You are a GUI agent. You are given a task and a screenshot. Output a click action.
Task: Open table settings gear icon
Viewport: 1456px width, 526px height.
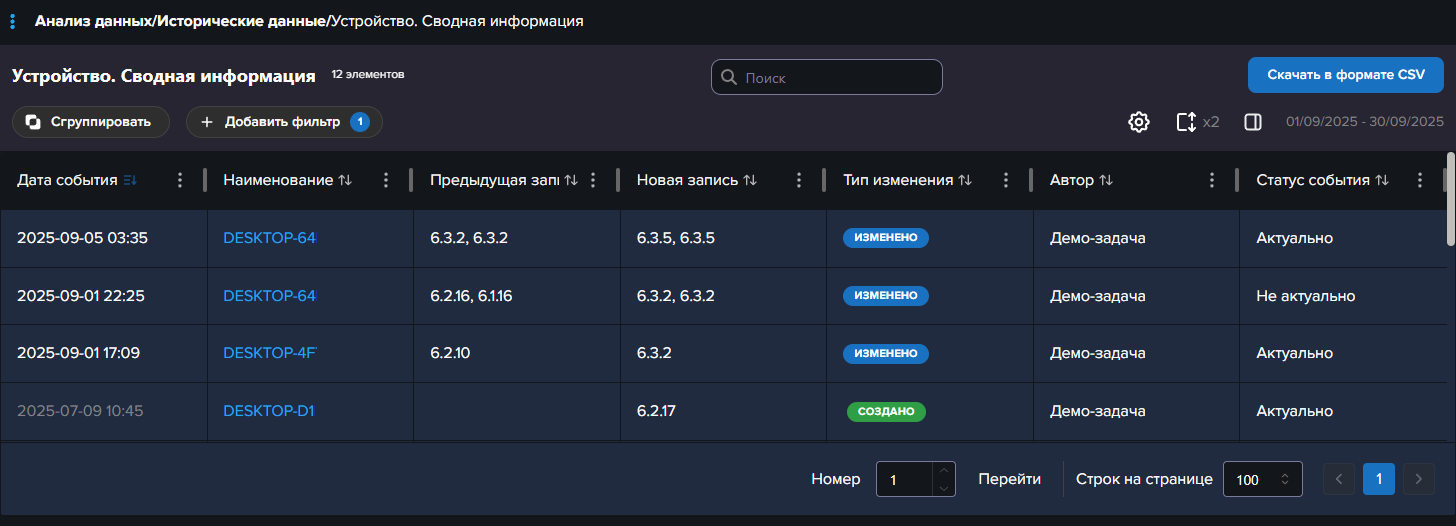coord(1138,122)
